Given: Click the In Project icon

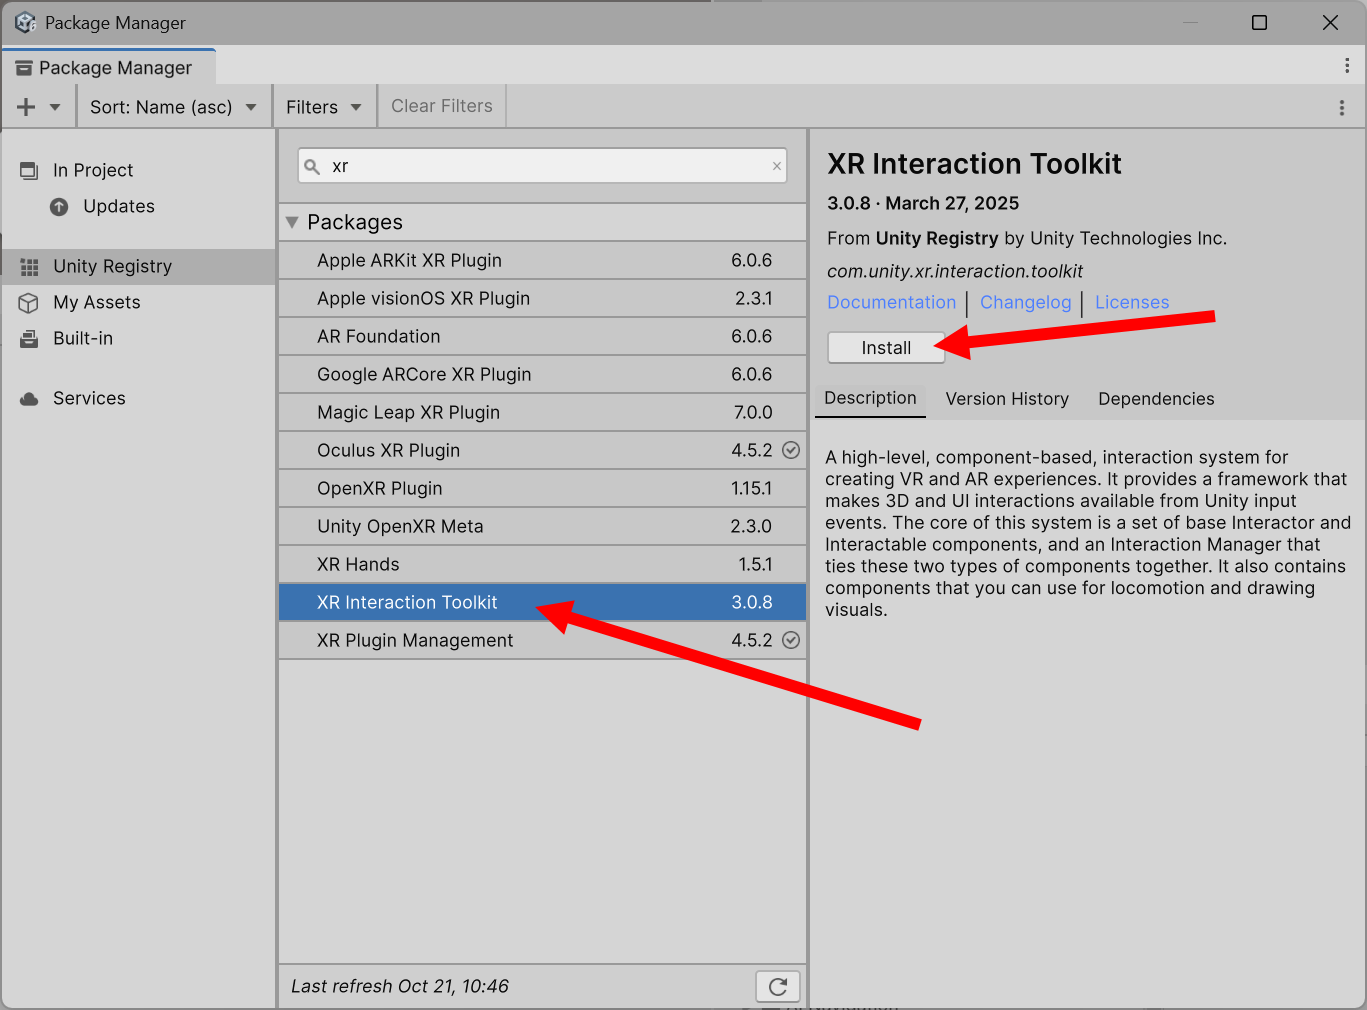Looking at the screenshot, I should [29, 170].
